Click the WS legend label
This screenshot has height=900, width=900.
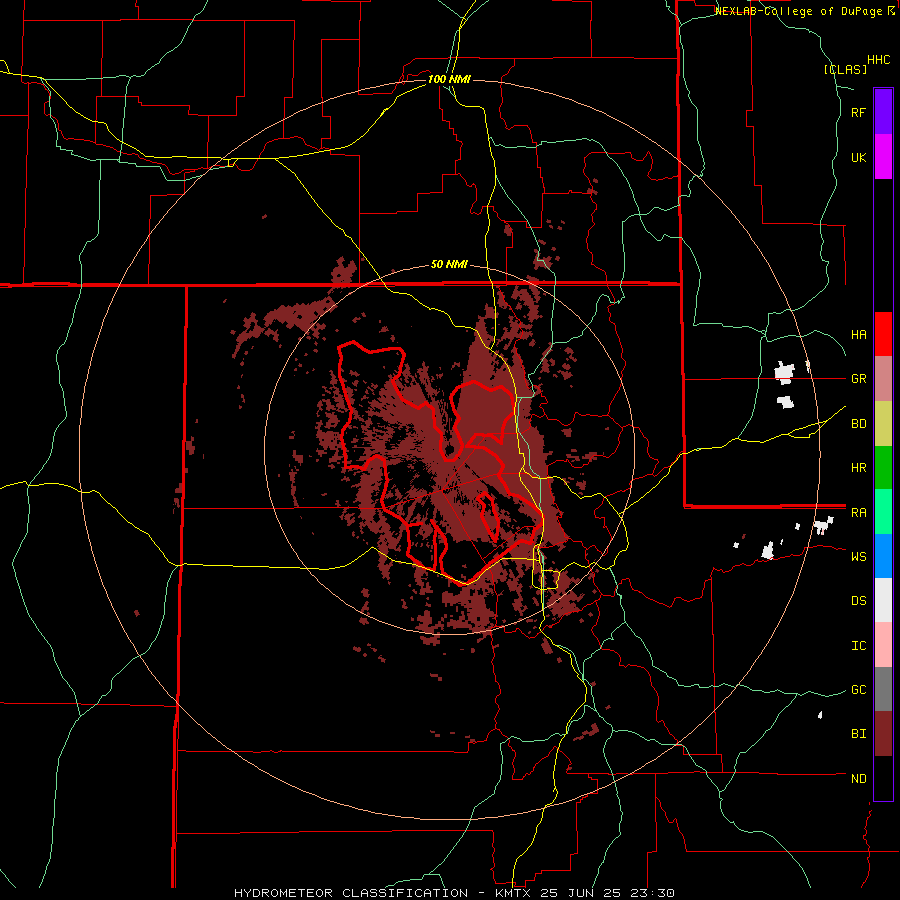859,557
